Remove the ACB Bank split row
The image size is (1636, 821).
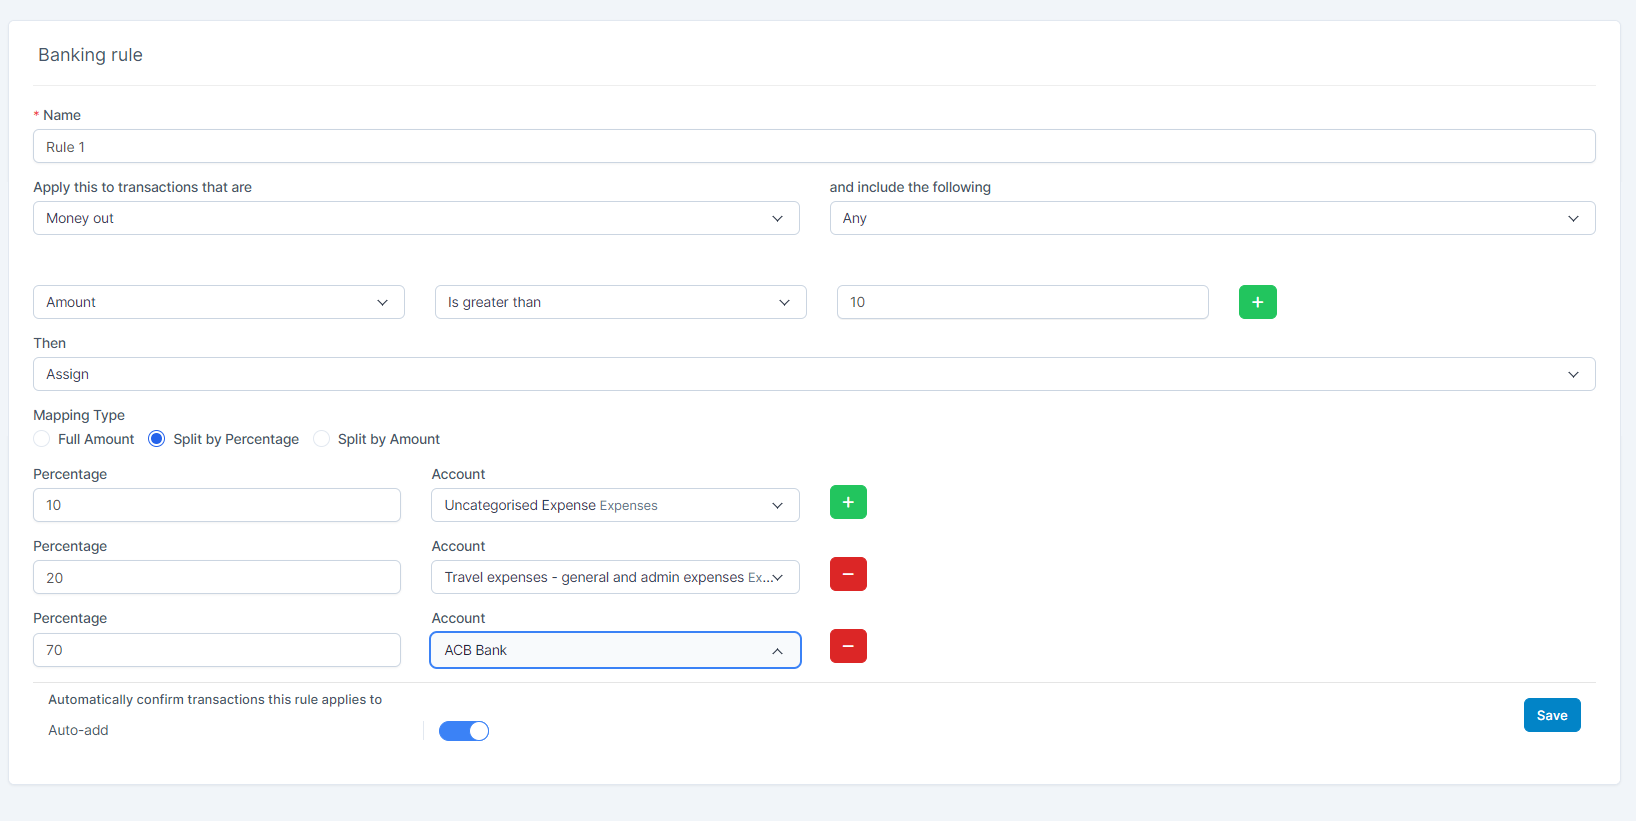848,646
